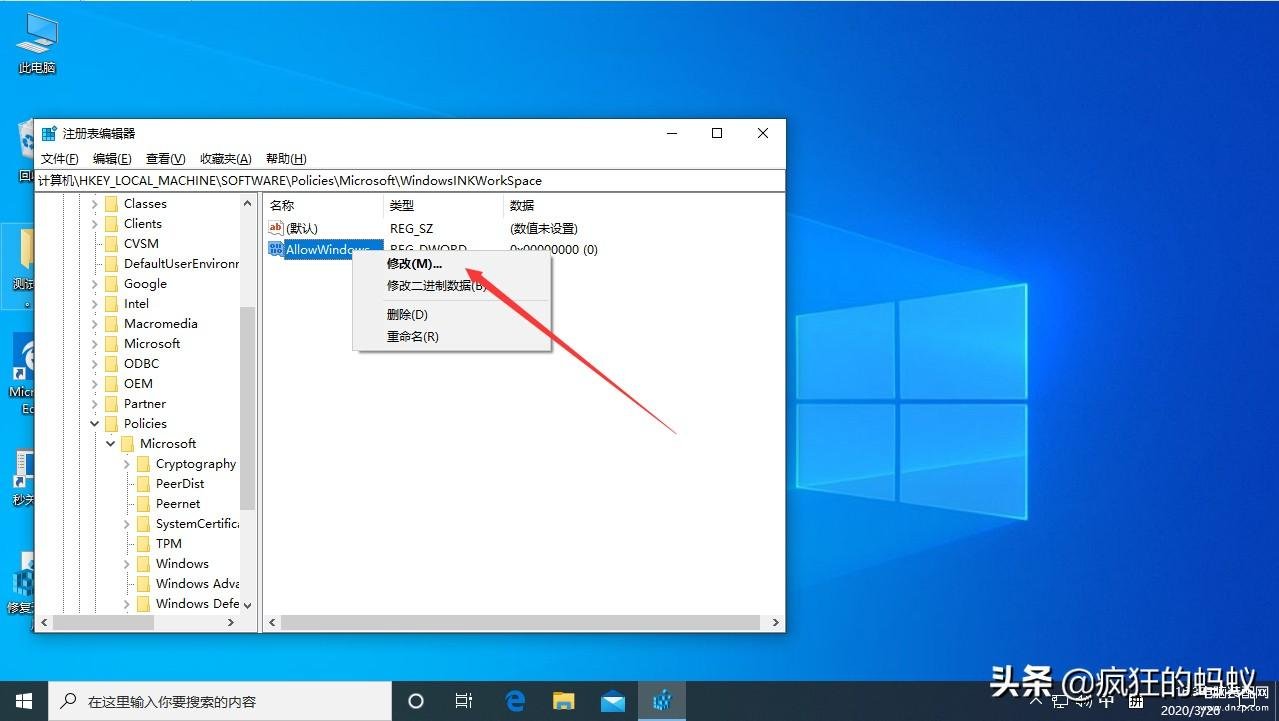Open the 文件(F) menu
The width and height of the screenshot is (1279, 721).
coord(60,159)
